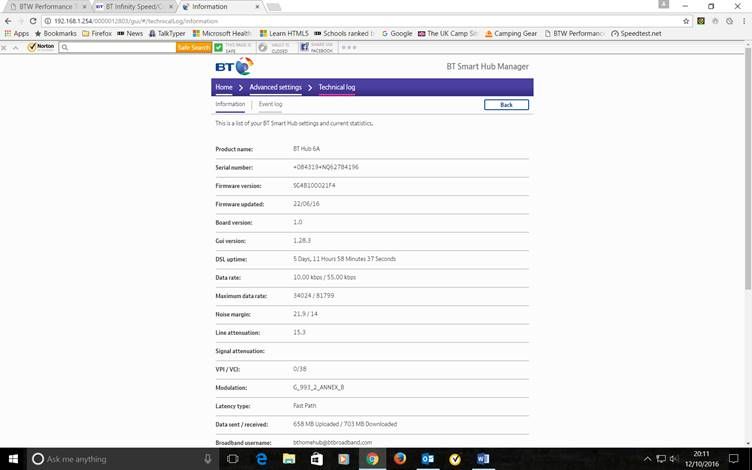Open Norton toolbar more options dots

tap(349, 47)
